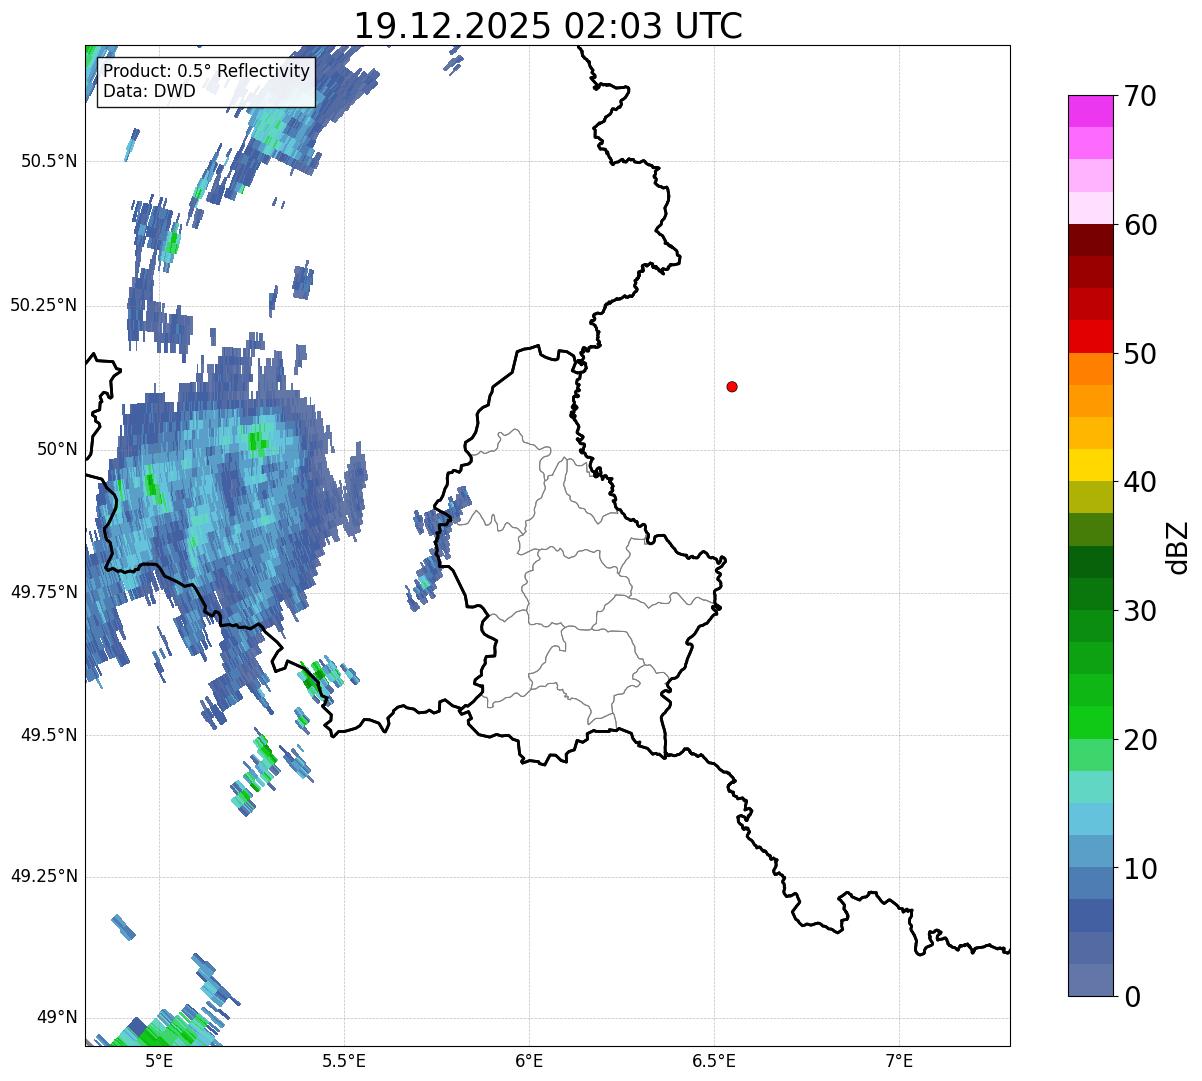
Task: Click the colorbar value 50
Action: [x=1140, y=354]
